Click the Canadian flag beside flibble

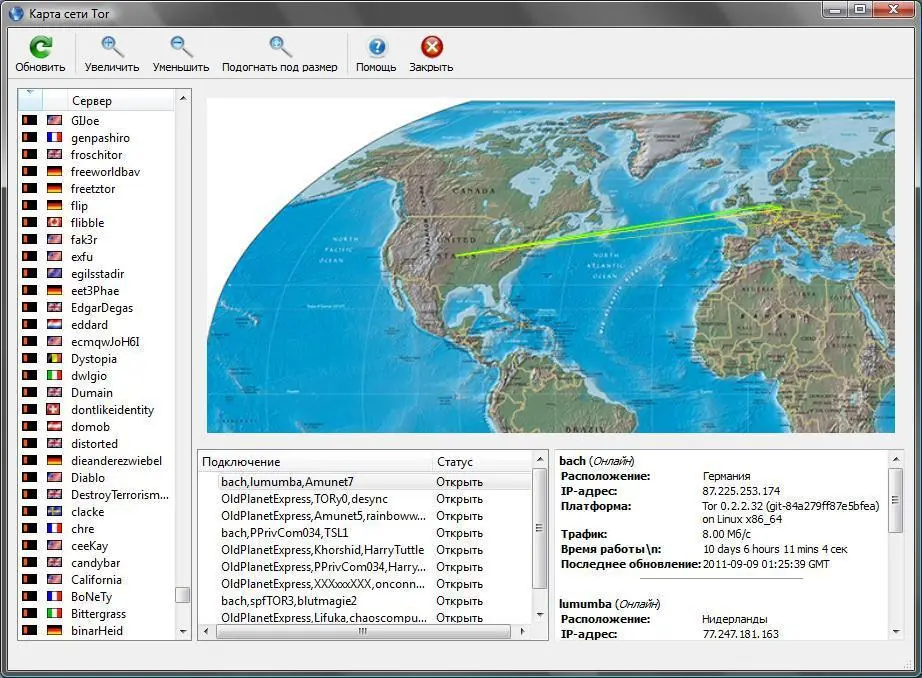tap(54, 222)
